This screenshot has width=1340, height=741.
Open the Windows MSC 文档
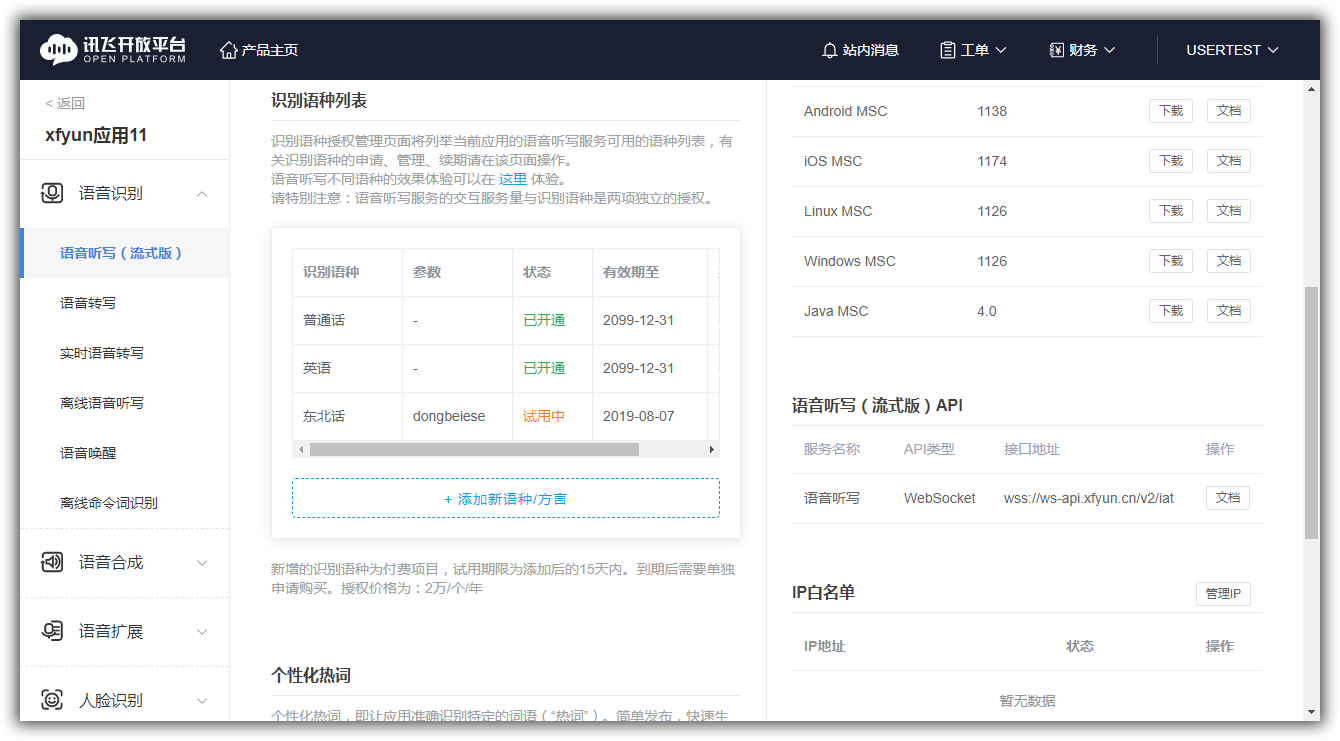coord(1229,261)
